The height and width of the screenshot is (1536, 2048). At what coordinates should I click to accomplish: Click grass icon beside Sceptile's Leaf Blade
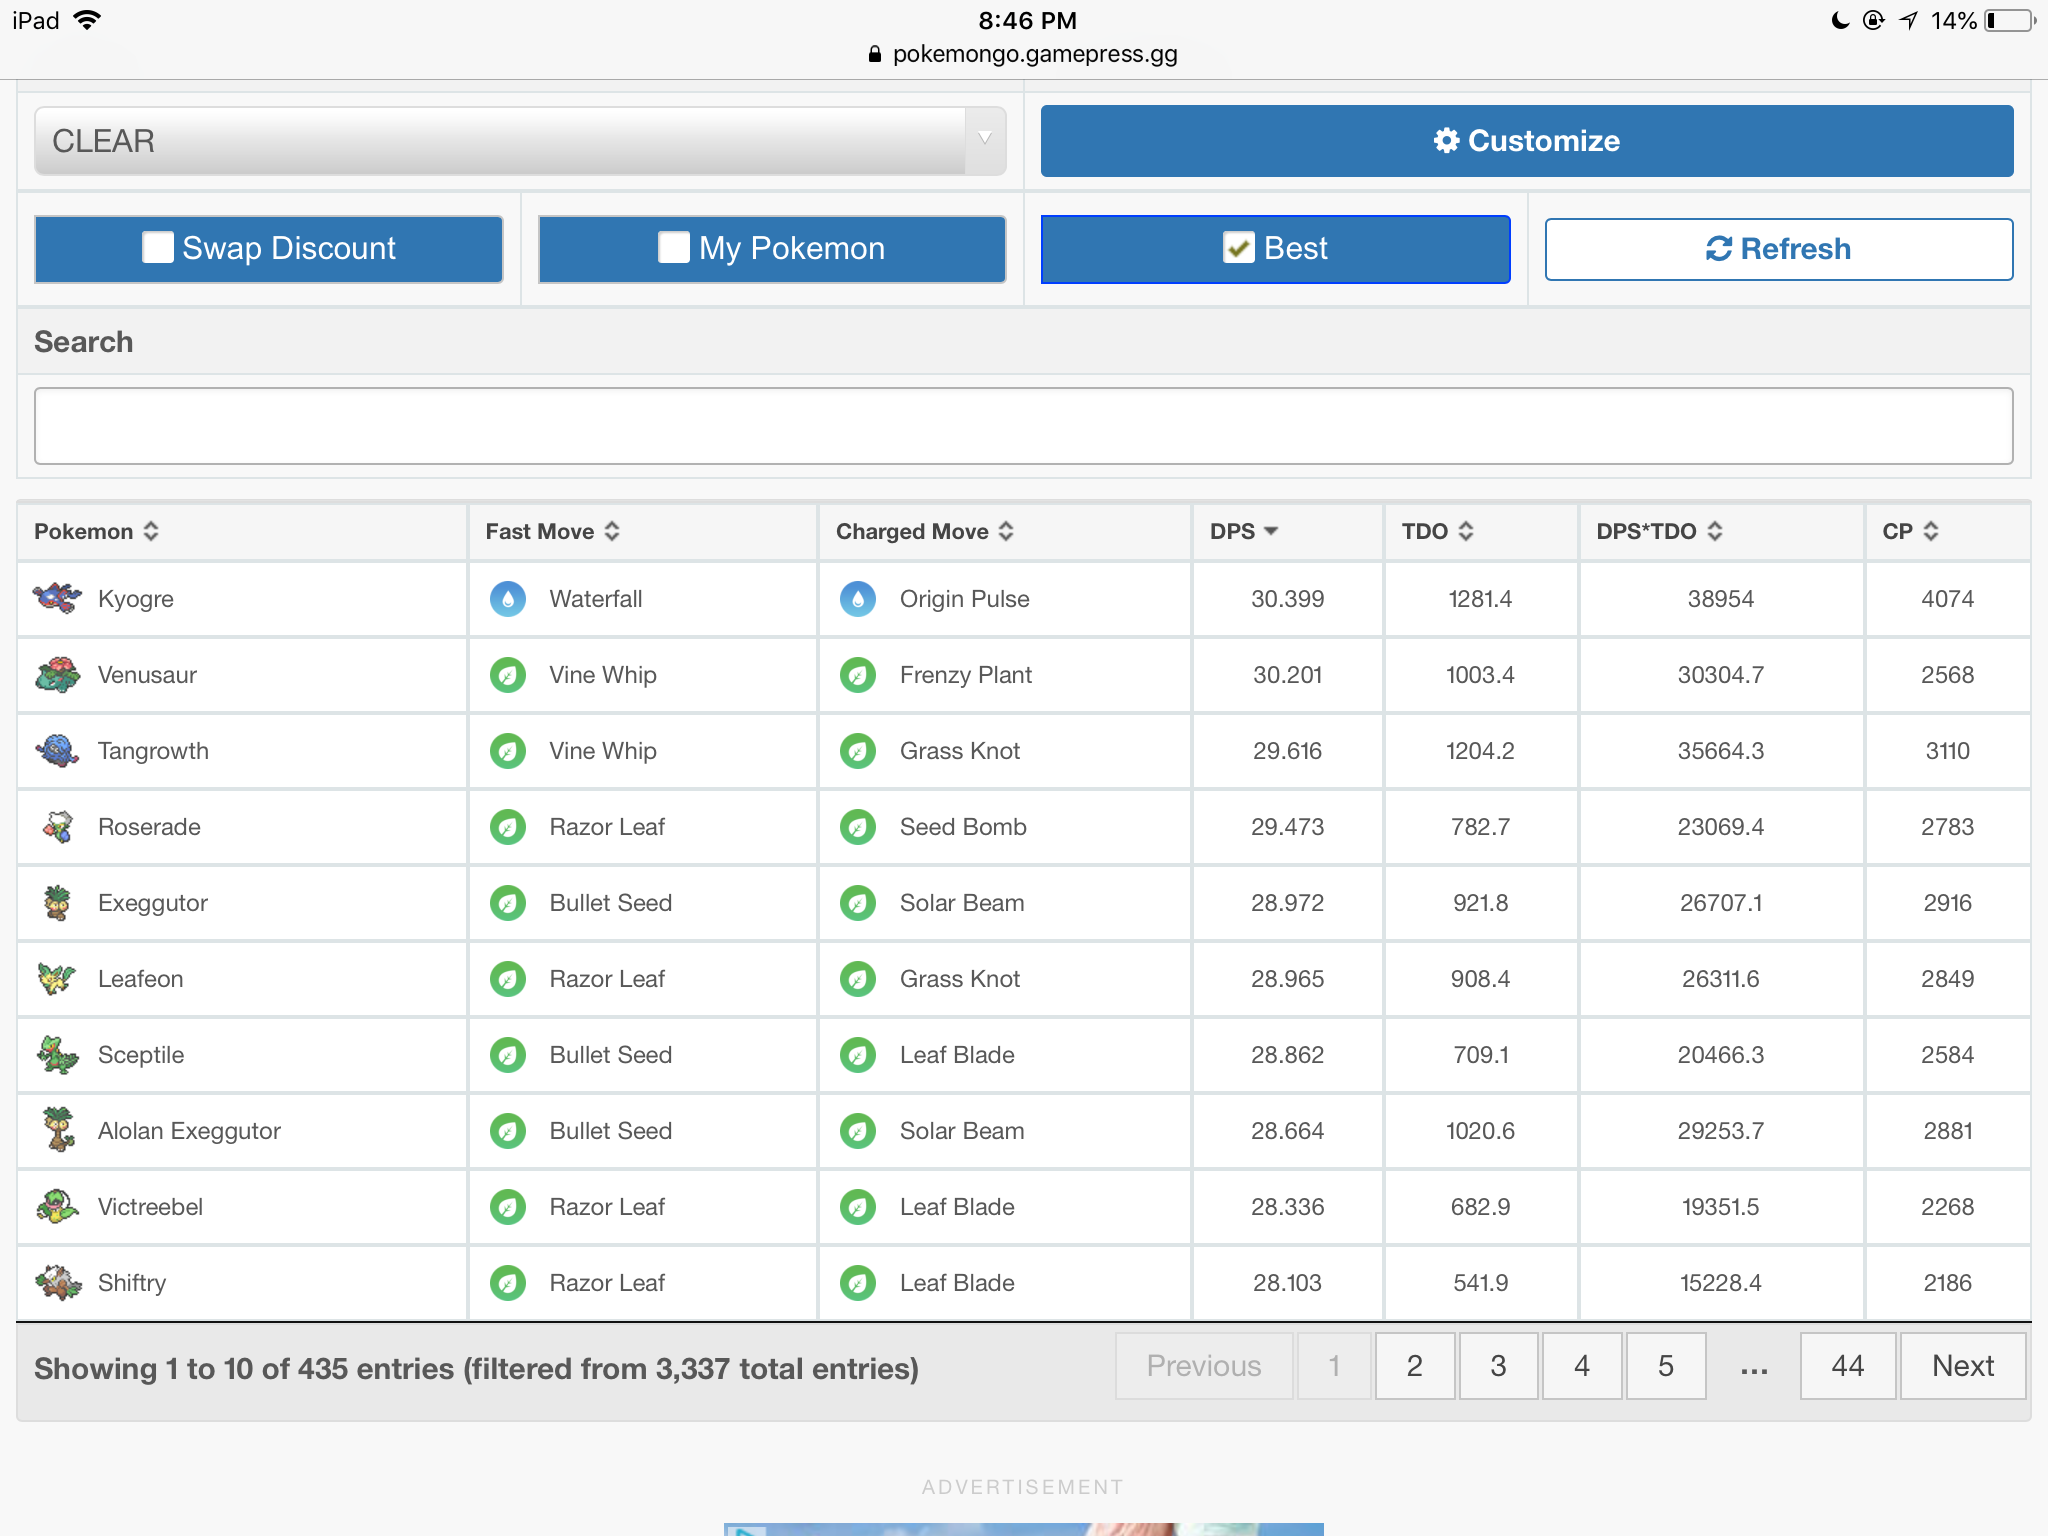click(x=858, y=1055)
